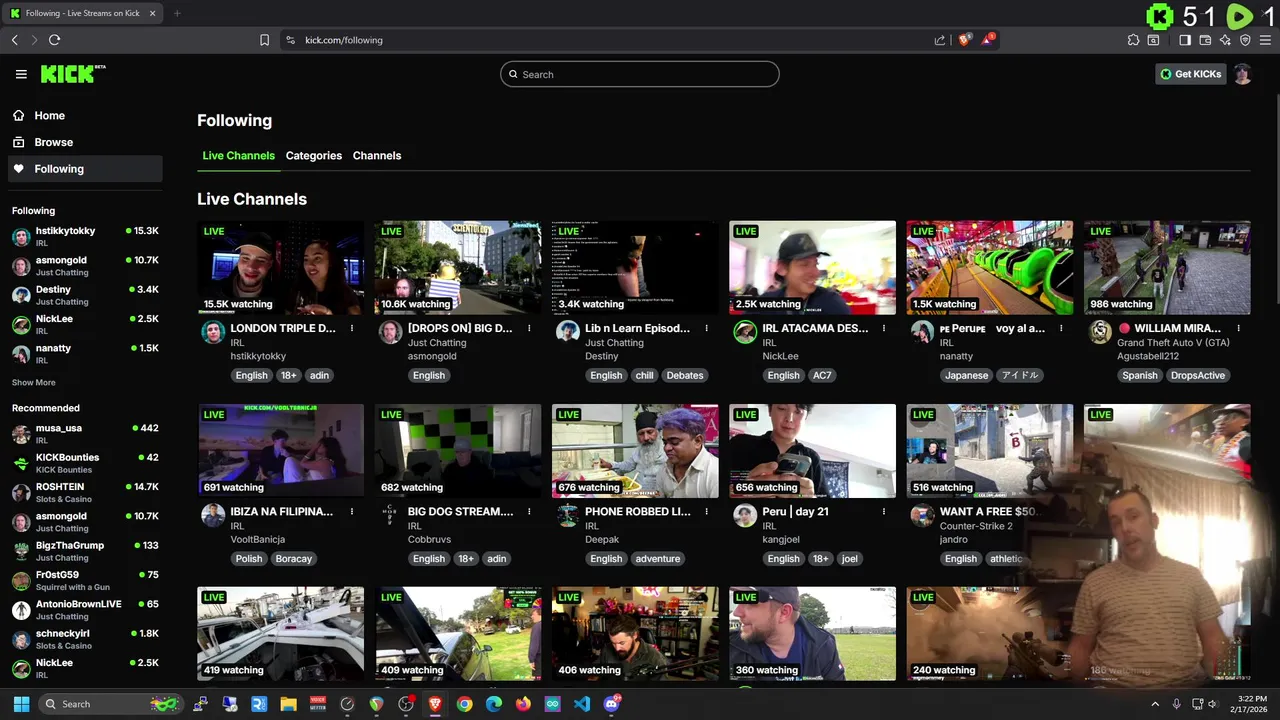Viewport: 1280px width, 720px height.
Task: Click kangjoel's avatar under Peru day 21
Action: 745,515
